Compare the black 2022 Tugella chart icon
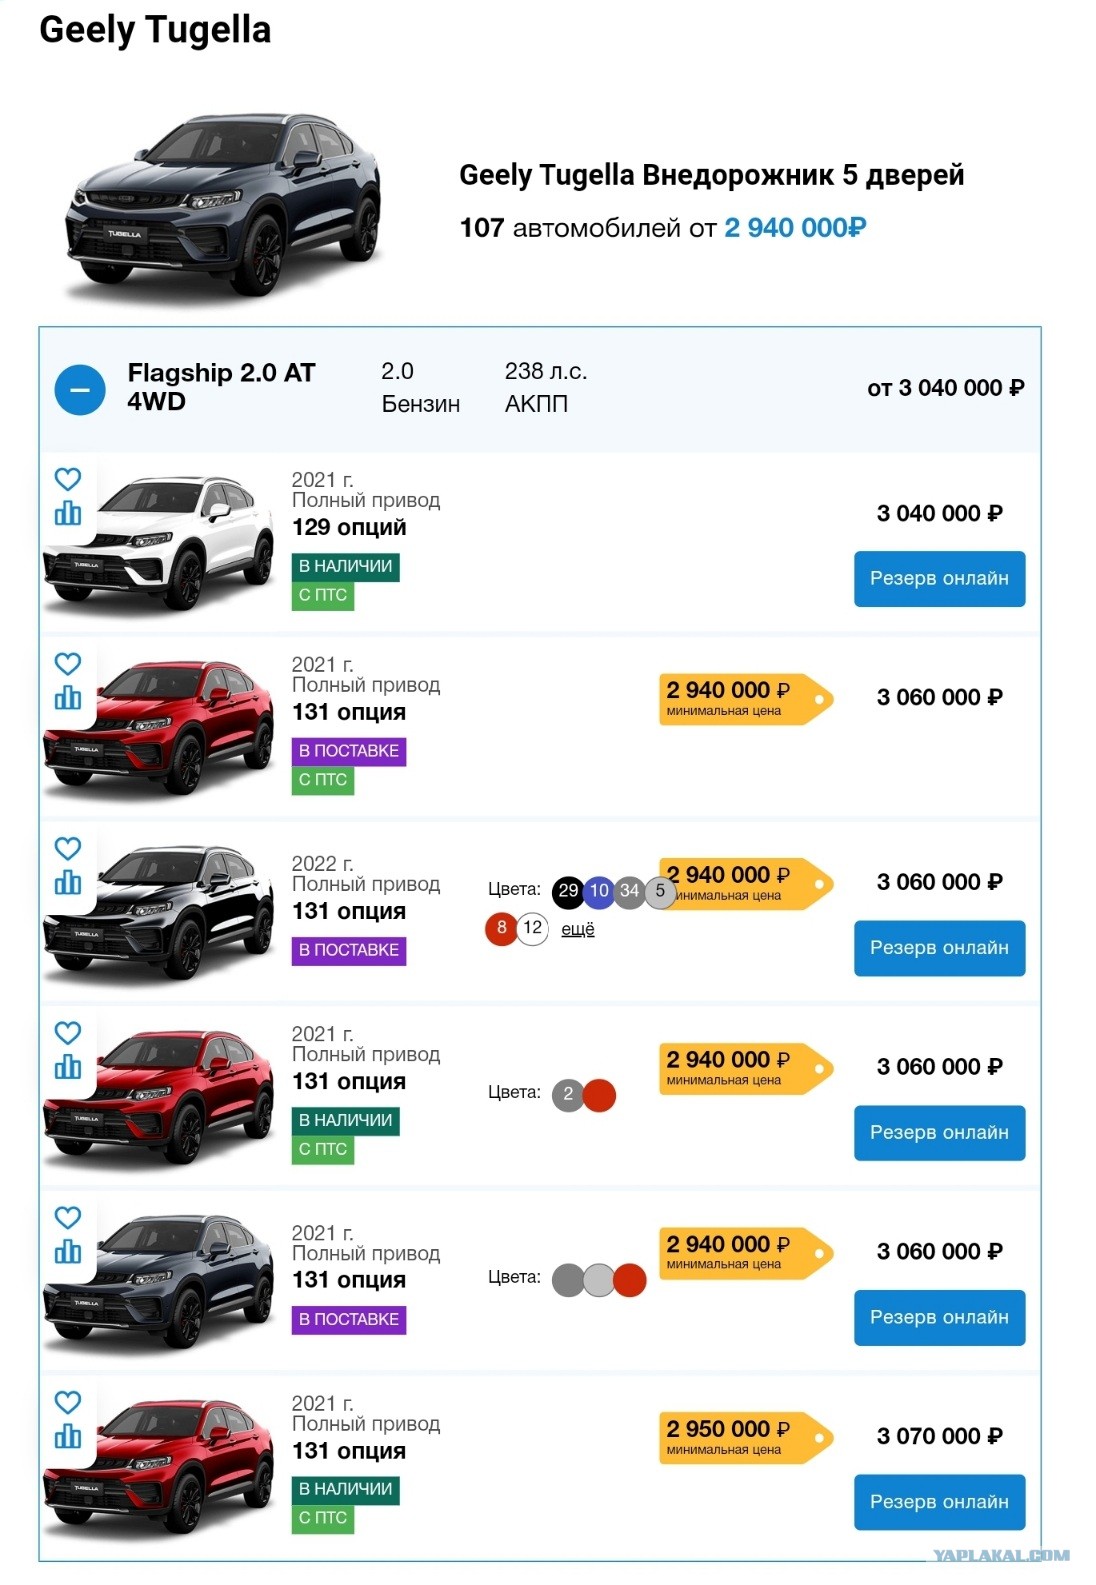 point(67,882)
